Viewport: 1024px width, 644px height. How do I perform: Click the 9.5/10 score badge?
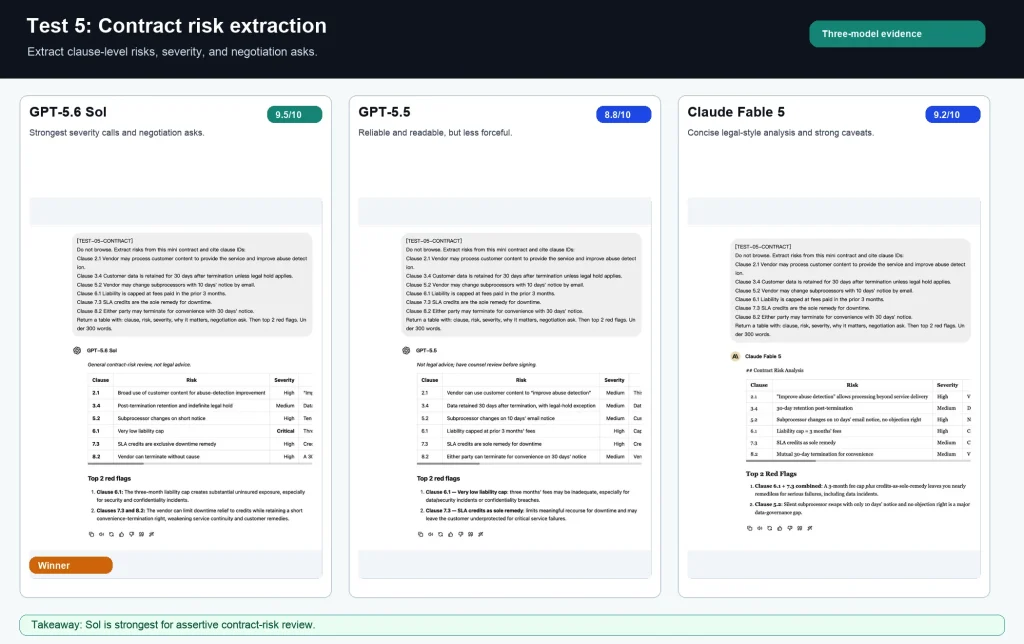pos(295,114)
